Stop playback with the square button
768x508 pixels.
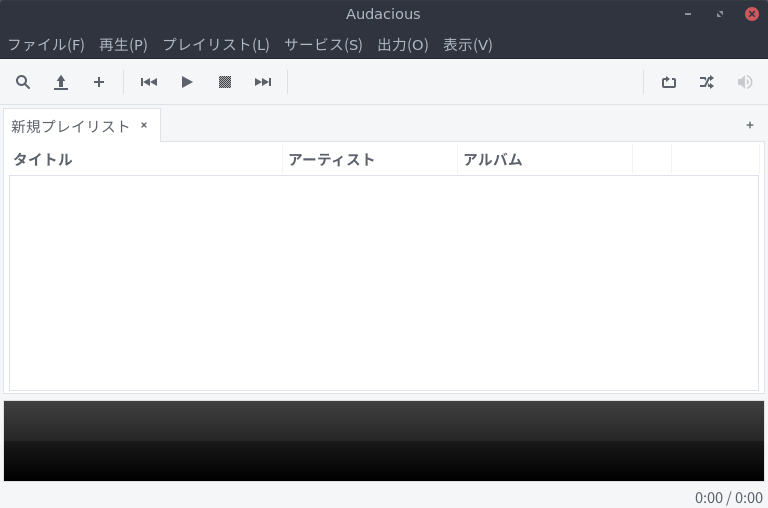225,82
